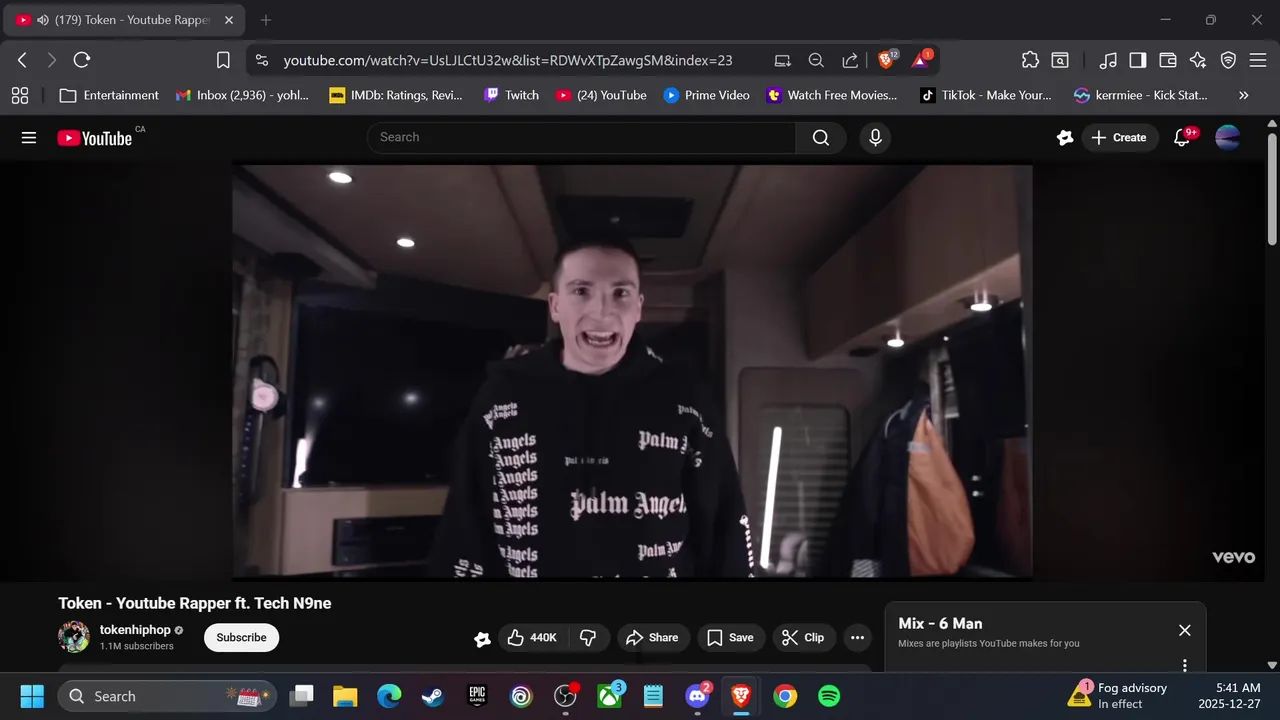Click the Create button

[x=1119, y=138]
